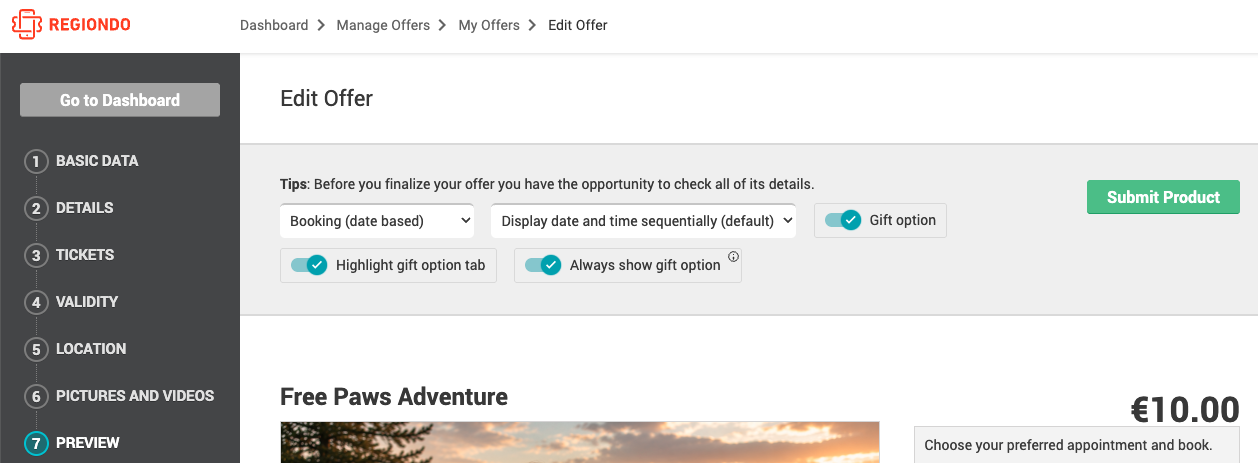1258x463 pixels.
Task: Select step 5 circle icon for Location
Action: tap(36, 349)
